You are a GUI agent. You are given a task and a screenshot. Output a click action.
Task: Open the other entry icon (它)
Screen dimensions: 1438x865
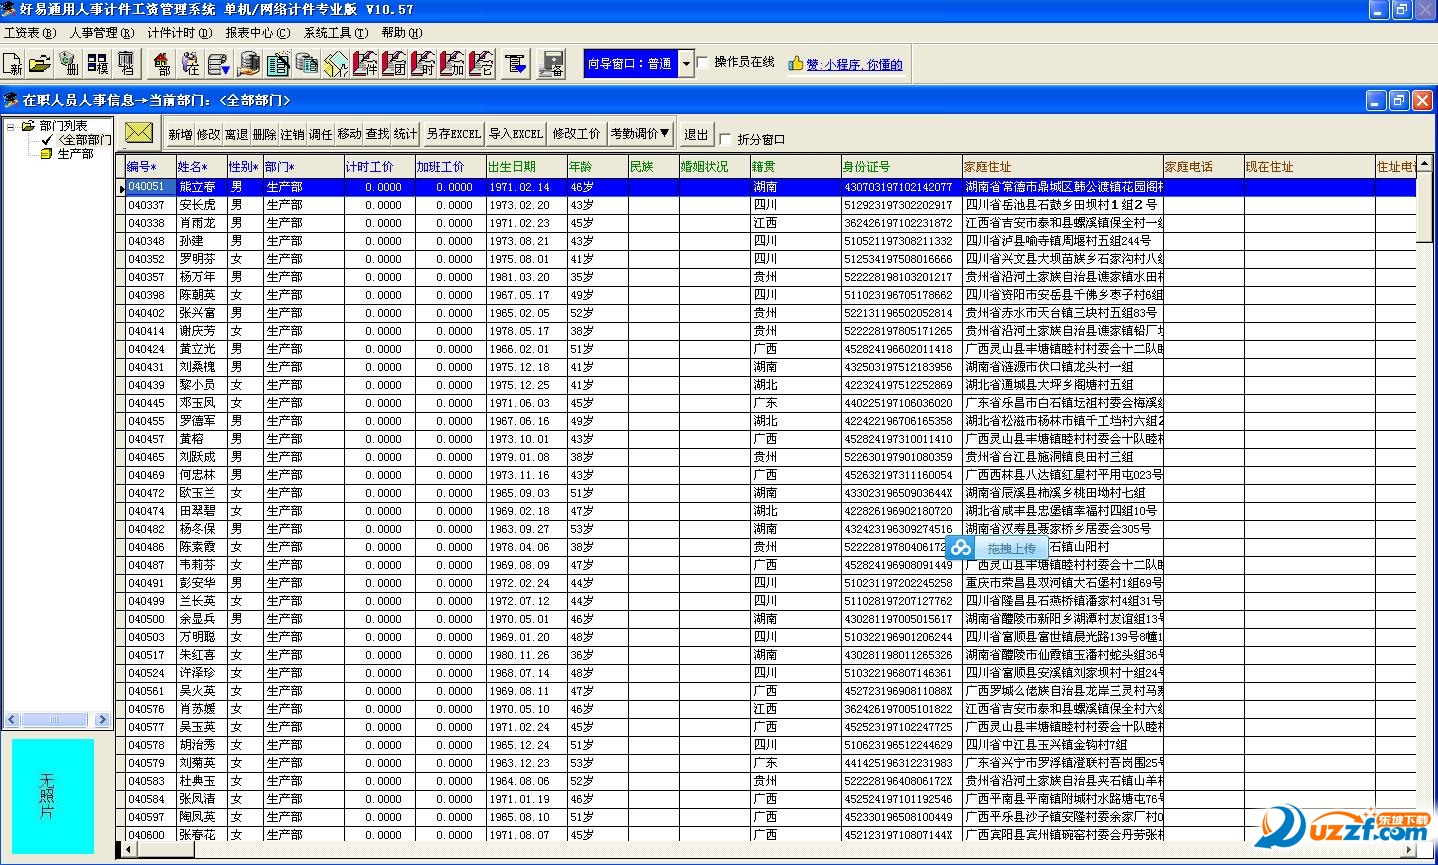pos(482,64)
